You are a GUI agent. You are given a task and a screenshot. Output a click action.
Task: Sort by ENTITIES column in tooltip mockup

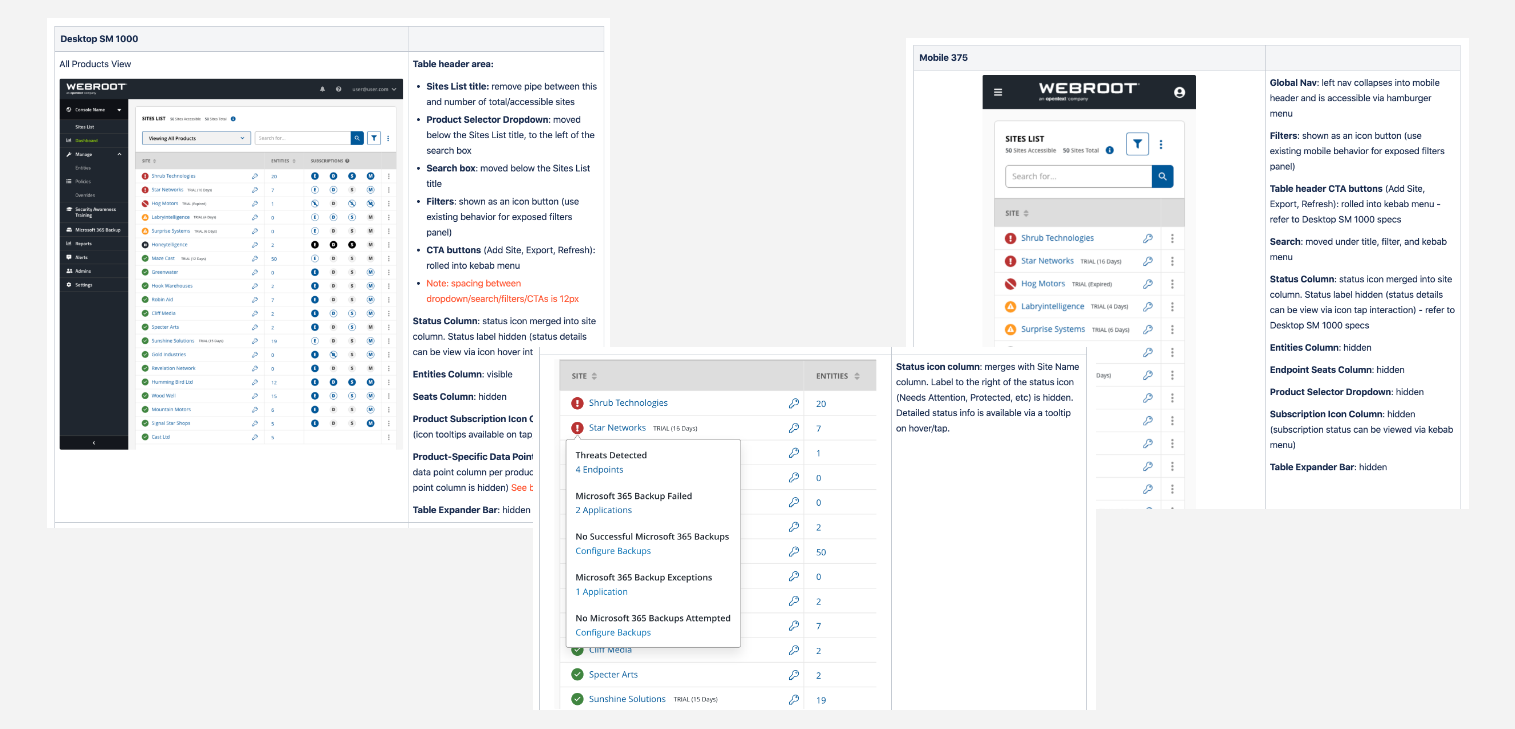838,376
